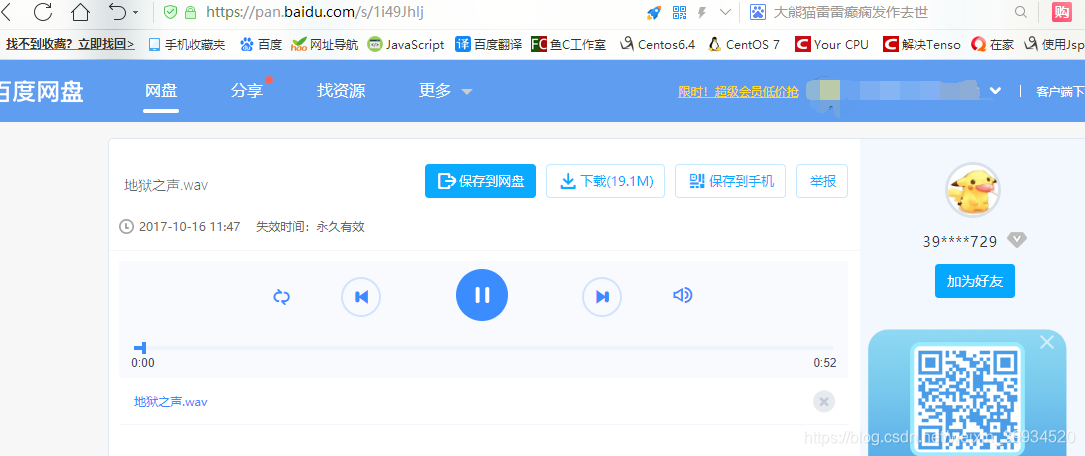
Task: Click the audio progress bar track
Action: (x=483, y=347)
